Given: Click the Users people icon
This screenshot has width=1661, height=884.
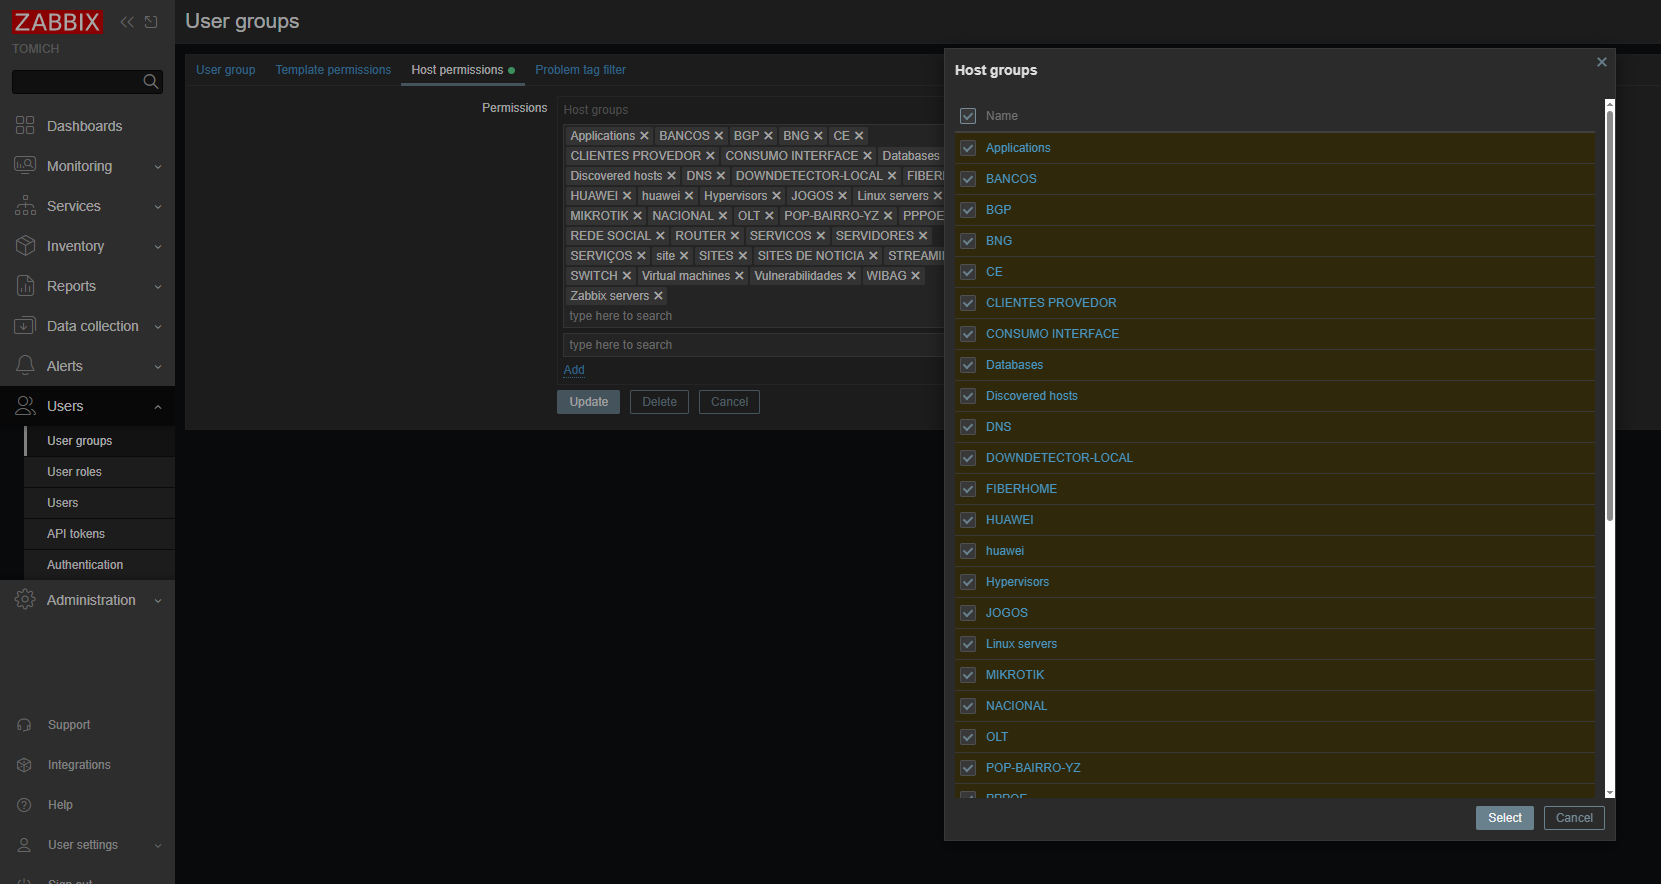Looking at the screenshot, I should point(25,405).
